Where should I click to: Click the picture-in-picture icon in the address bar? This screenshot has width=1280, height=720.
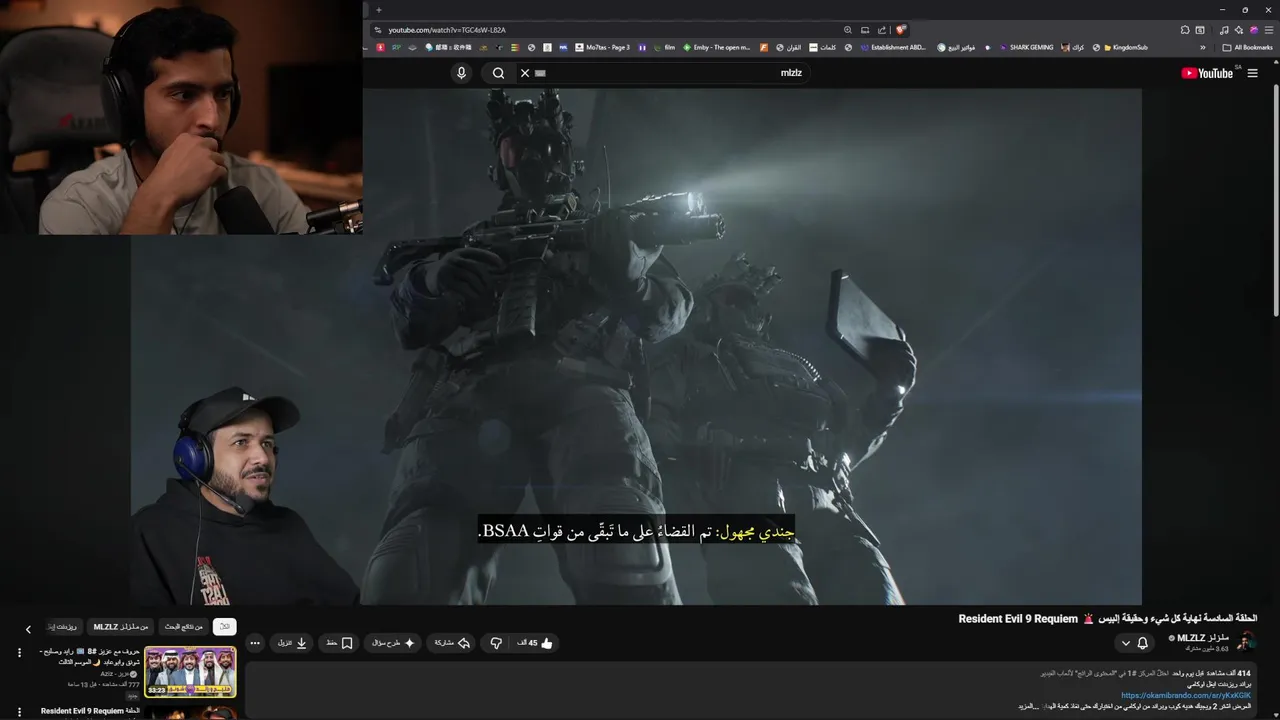click(865, 30)
